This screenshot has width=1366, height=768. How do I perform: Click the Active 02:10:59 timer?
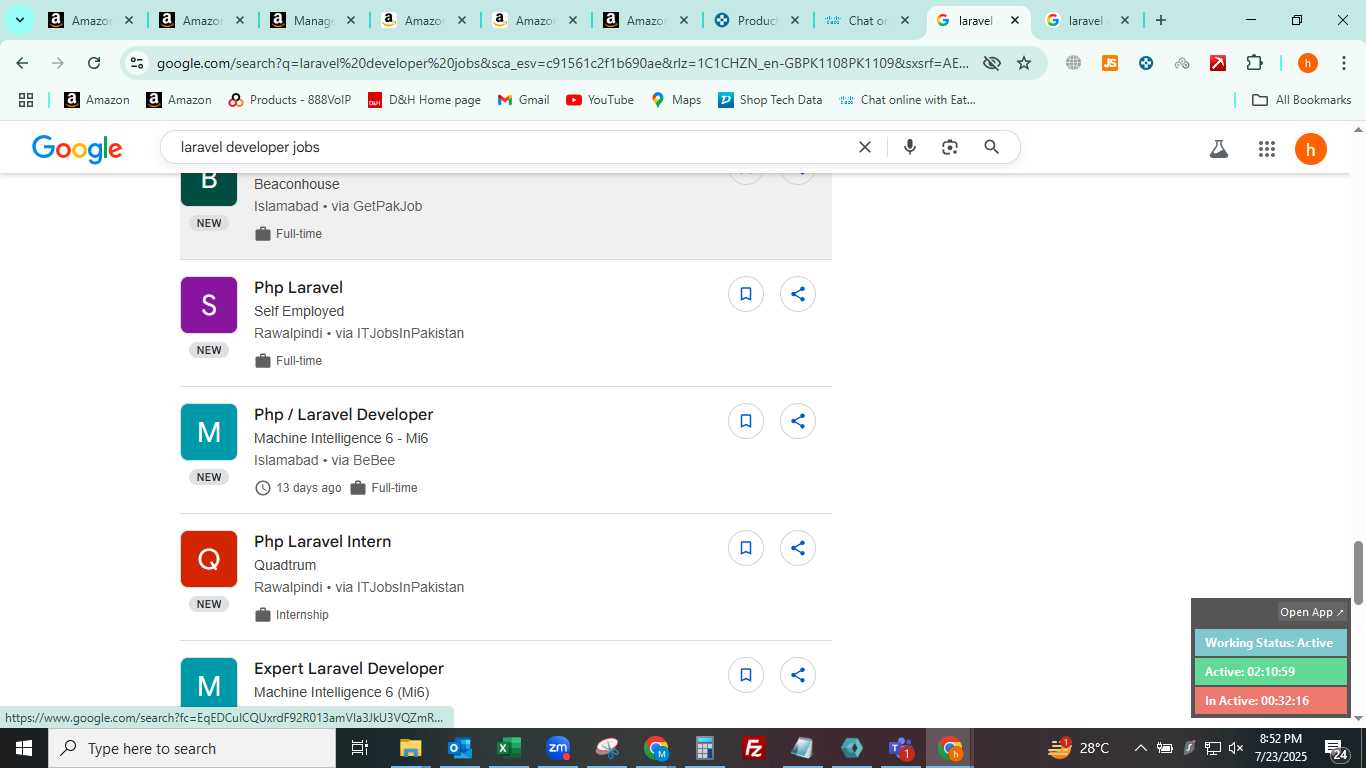pyautogui.click(x=1270, y=672)
